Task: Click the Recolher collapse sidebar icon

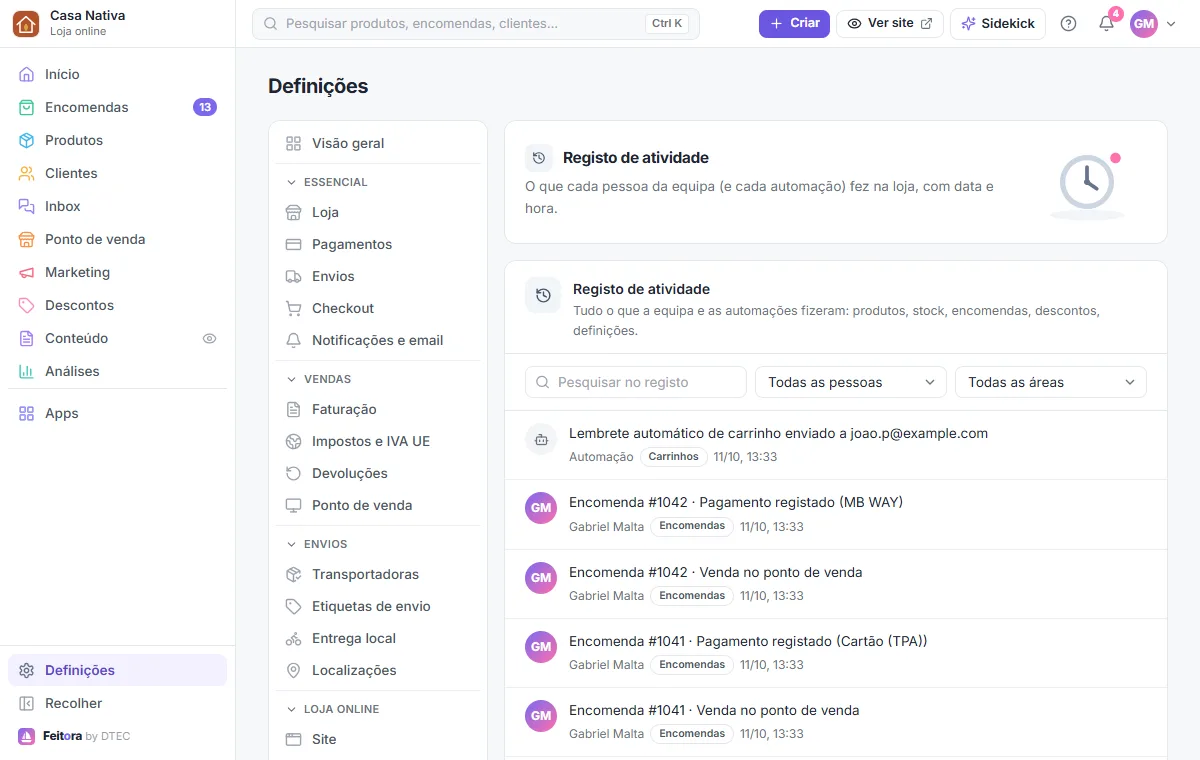Action: (26, 704)
